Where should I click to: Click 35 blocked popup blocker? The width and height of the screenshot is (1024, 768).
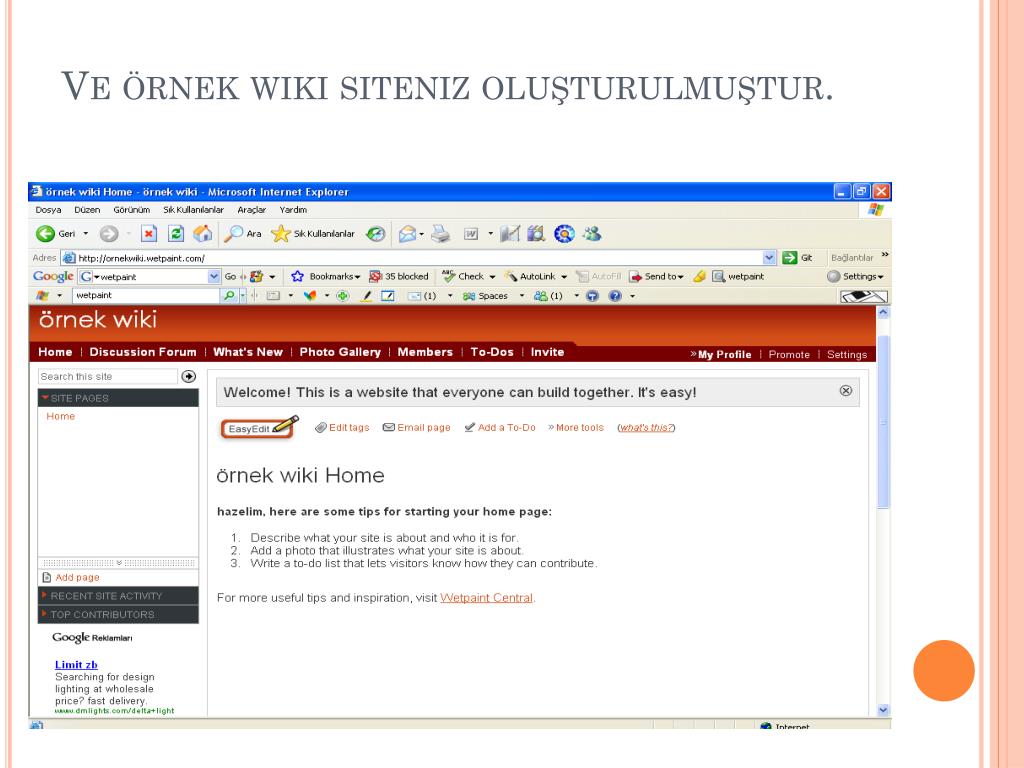coord(399,276)
